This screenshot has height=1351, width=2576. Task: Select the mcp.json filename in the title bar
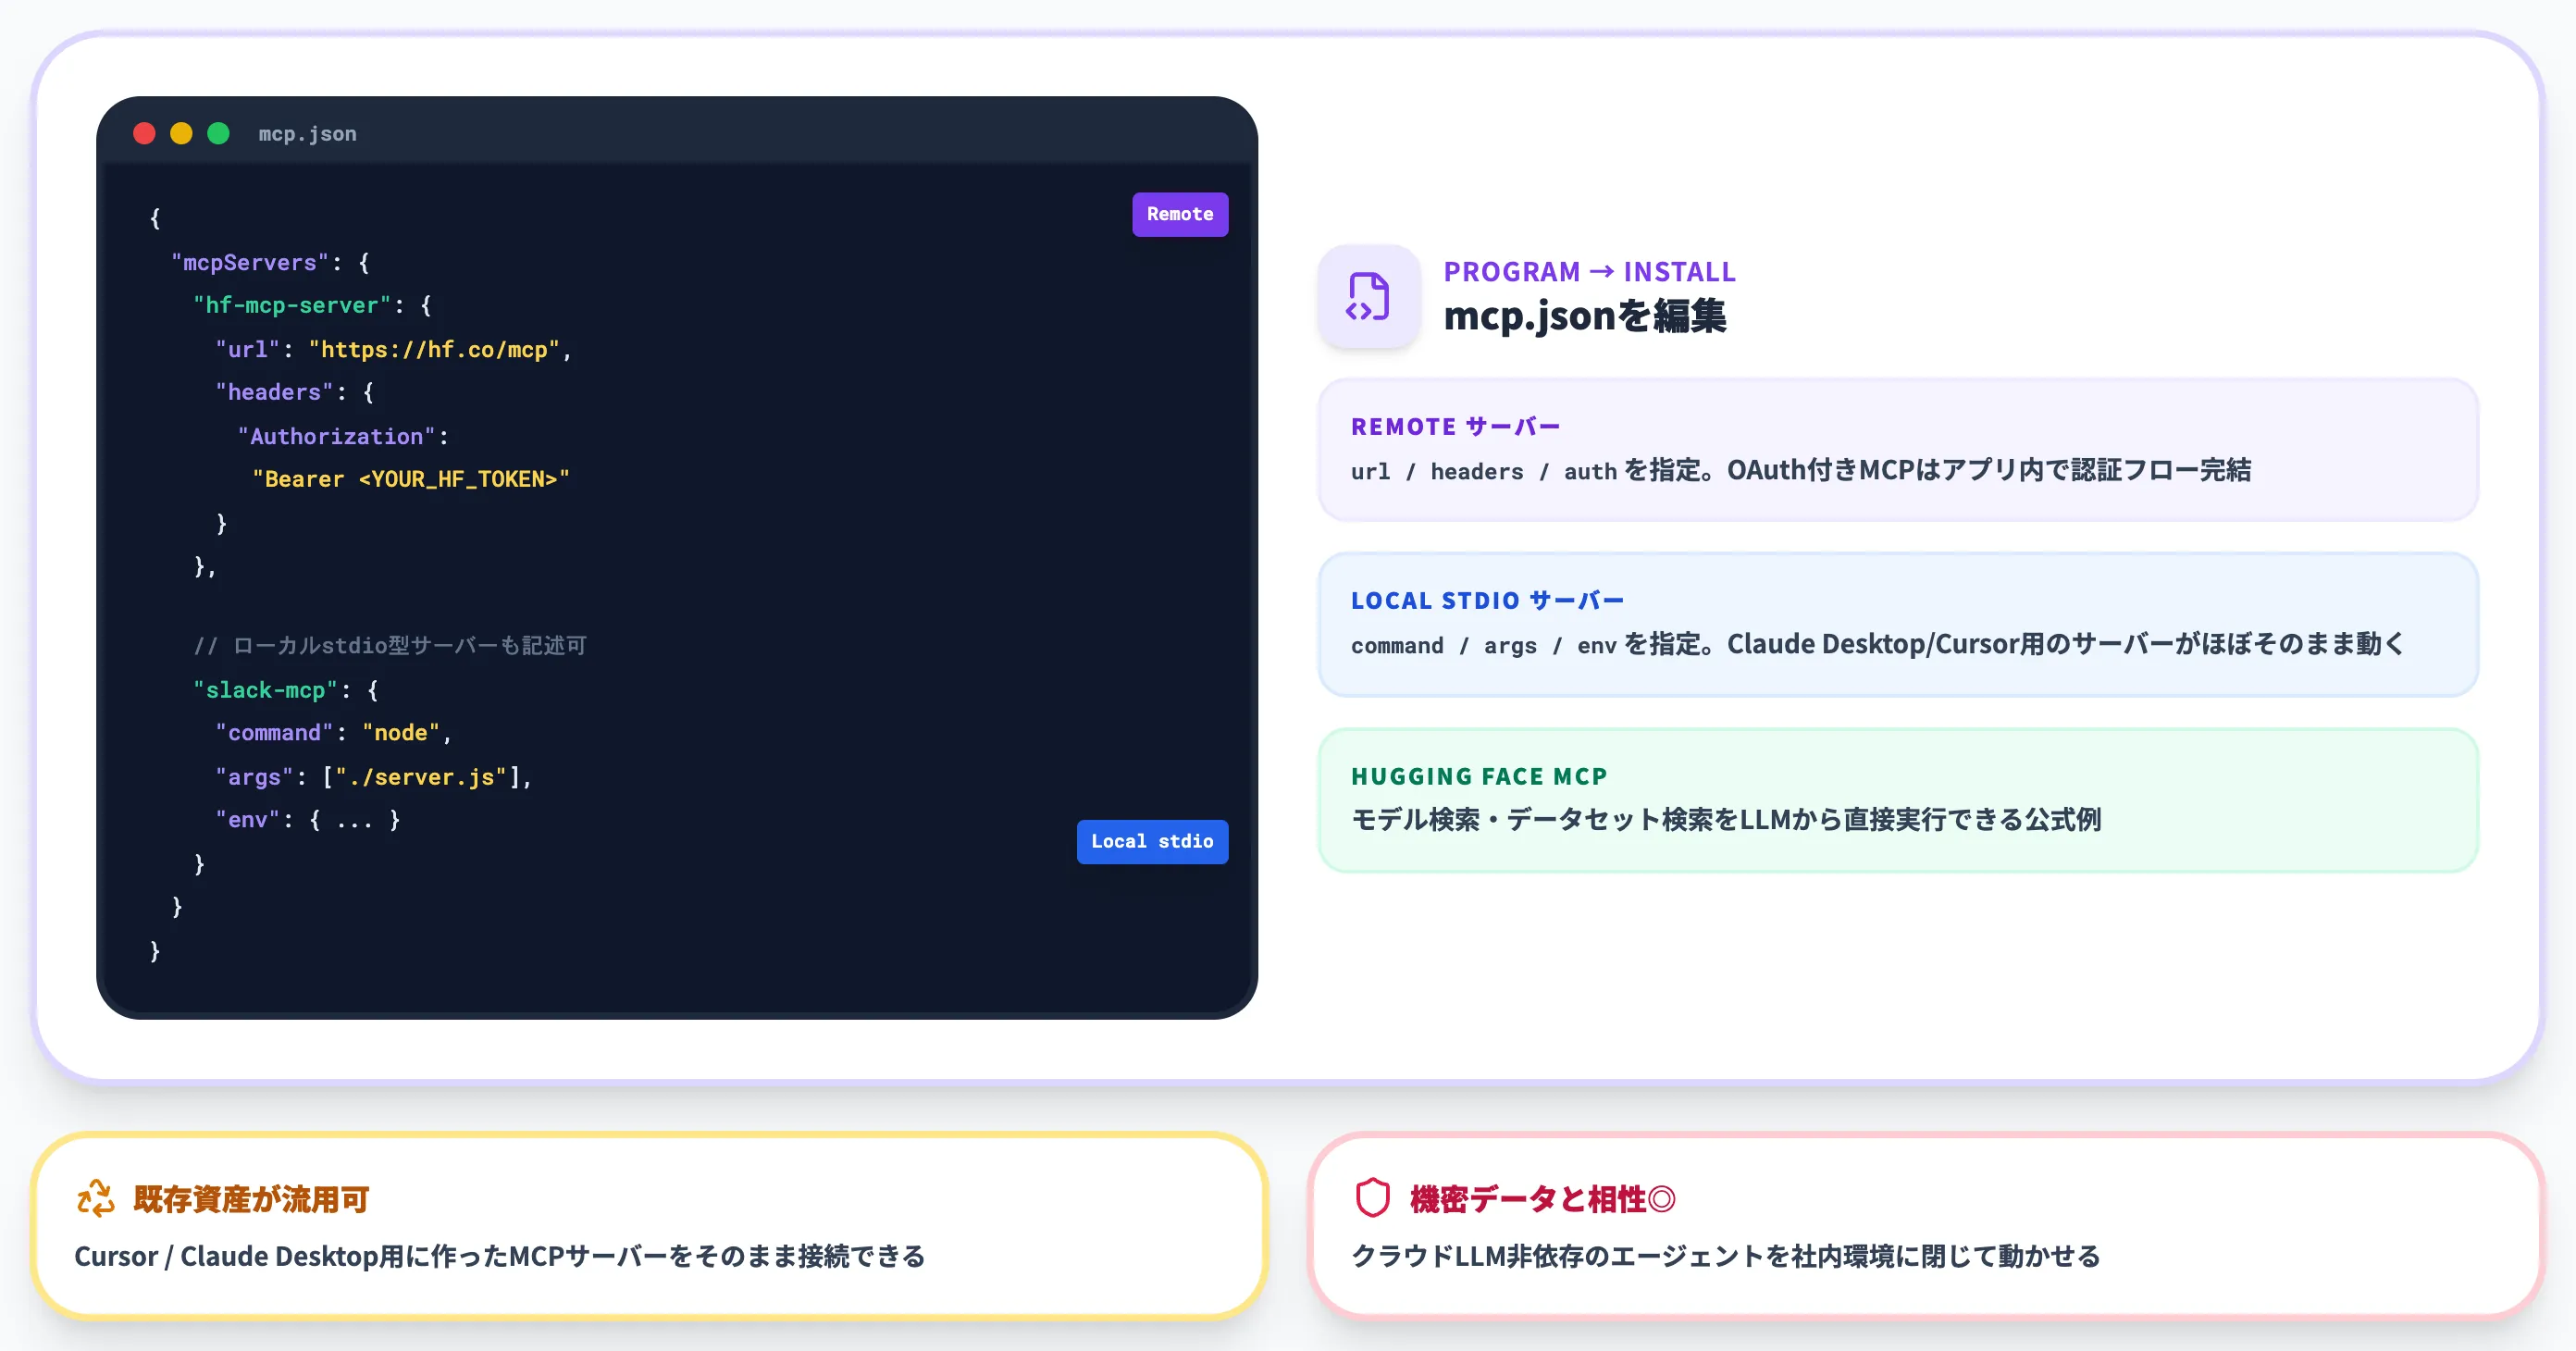pos(307,133)
